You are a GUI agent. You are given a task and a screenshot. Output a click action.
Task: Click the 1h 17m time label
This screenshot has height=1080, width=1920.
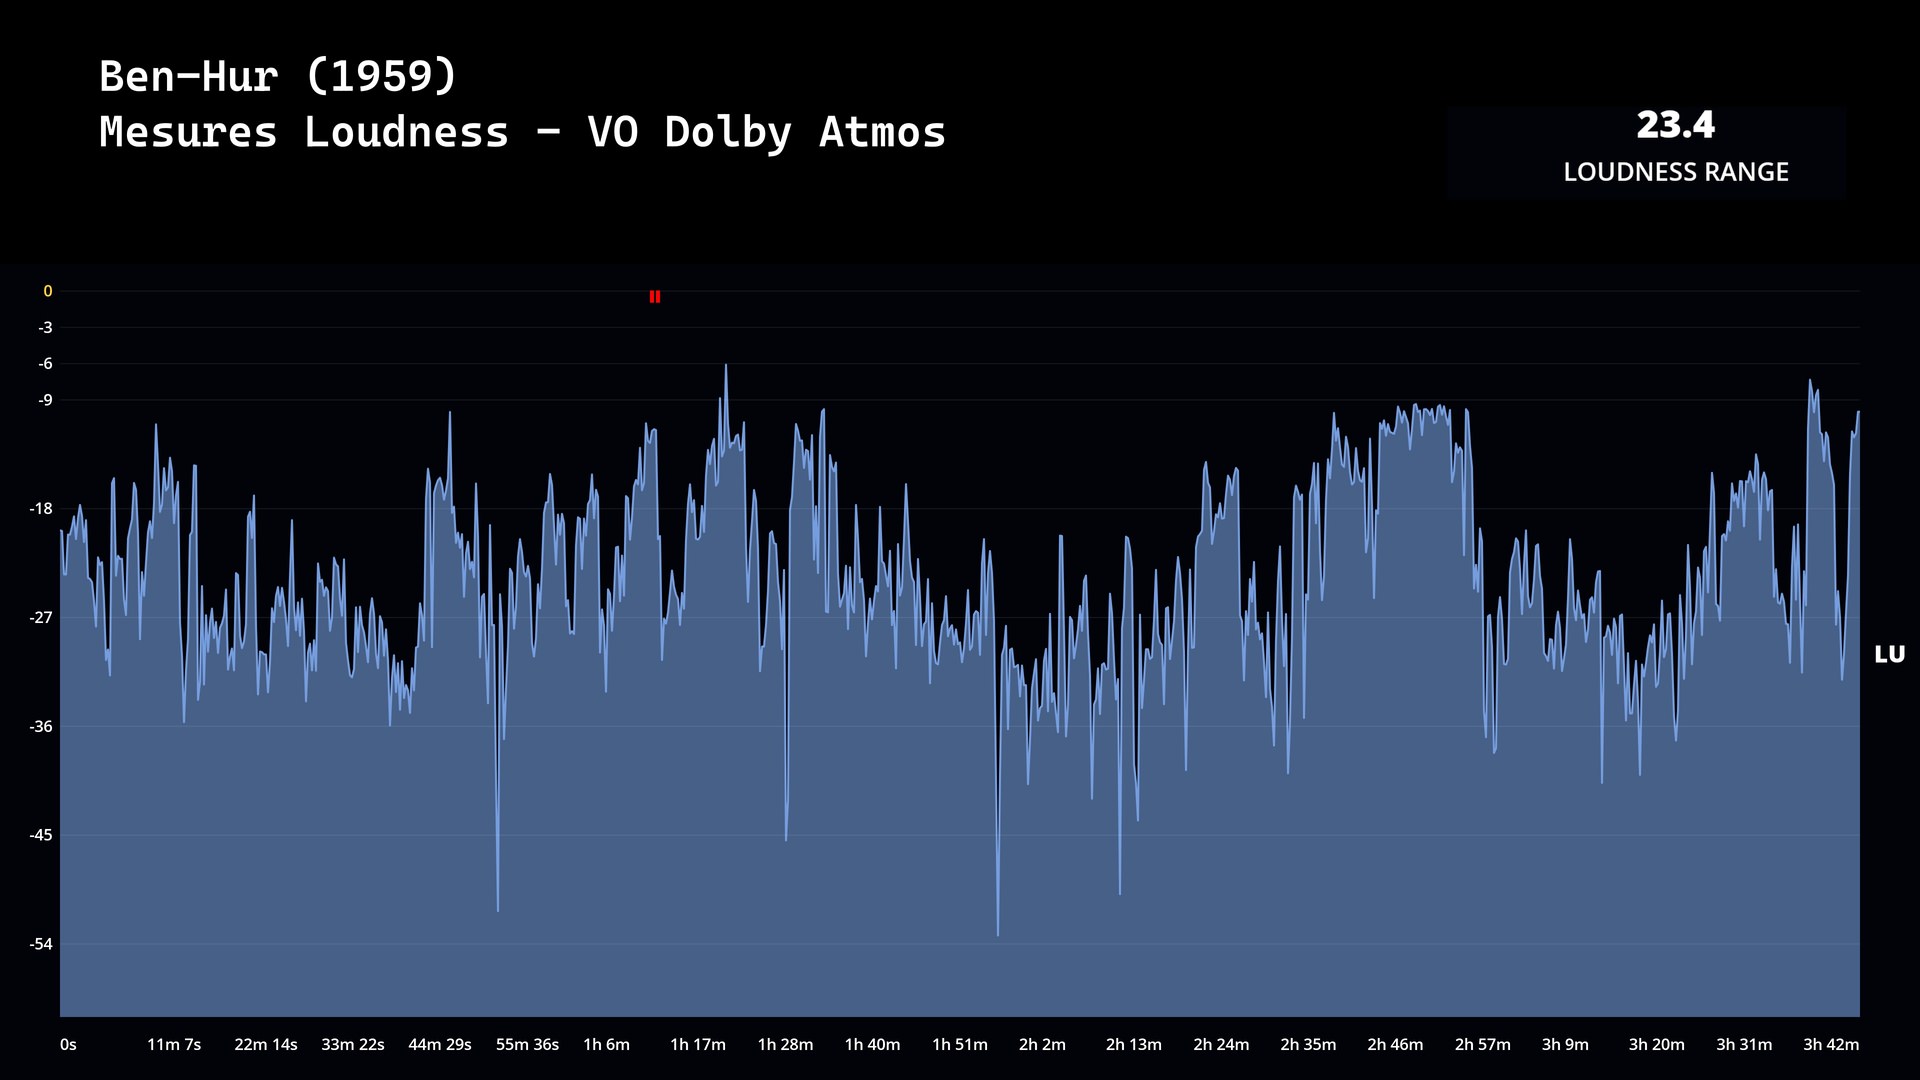tap(698, 1045)
